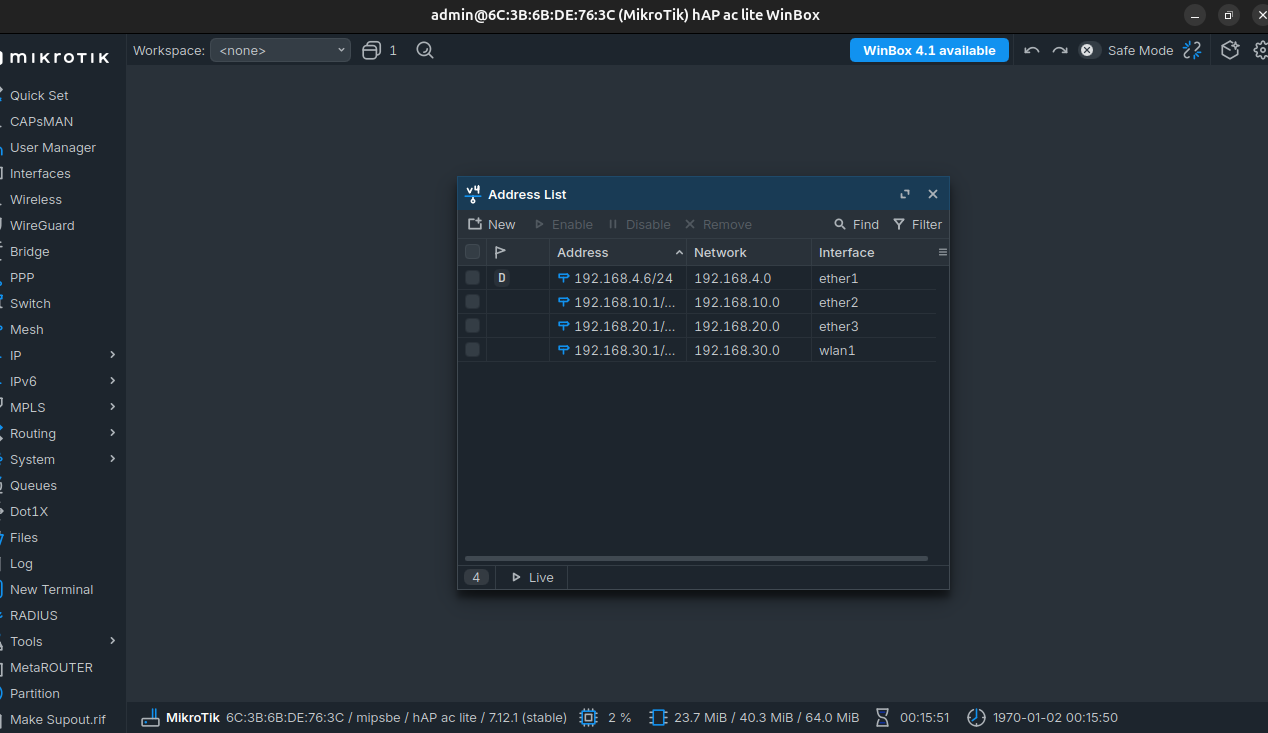Toggle Safe Mode switch
This screenshot has height=733, width=1268.
click(1089, 50)
